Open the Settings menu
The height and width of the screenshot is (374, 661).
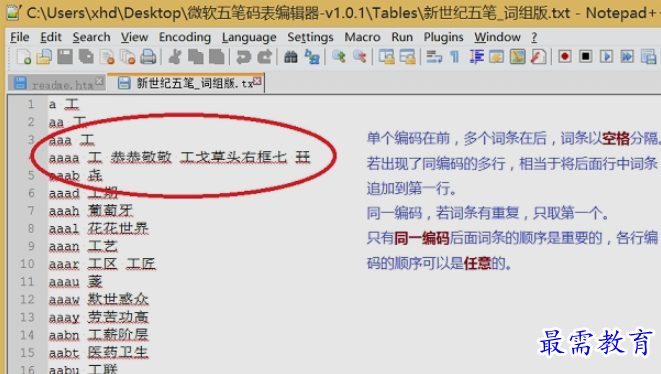pyautogui.click(x=310, y=37)
